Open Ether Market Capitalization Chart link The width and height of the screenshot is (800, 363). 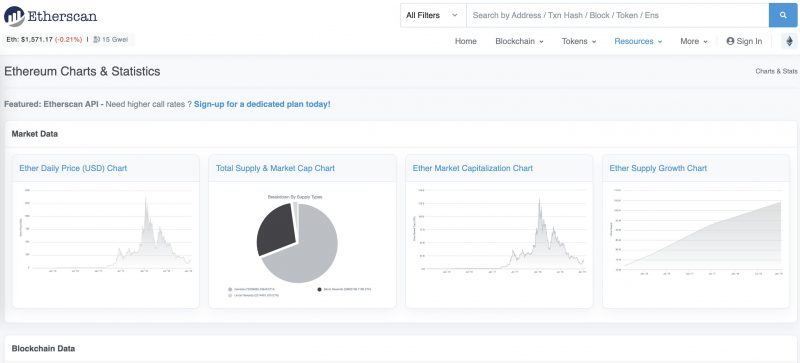click(472, 168)
